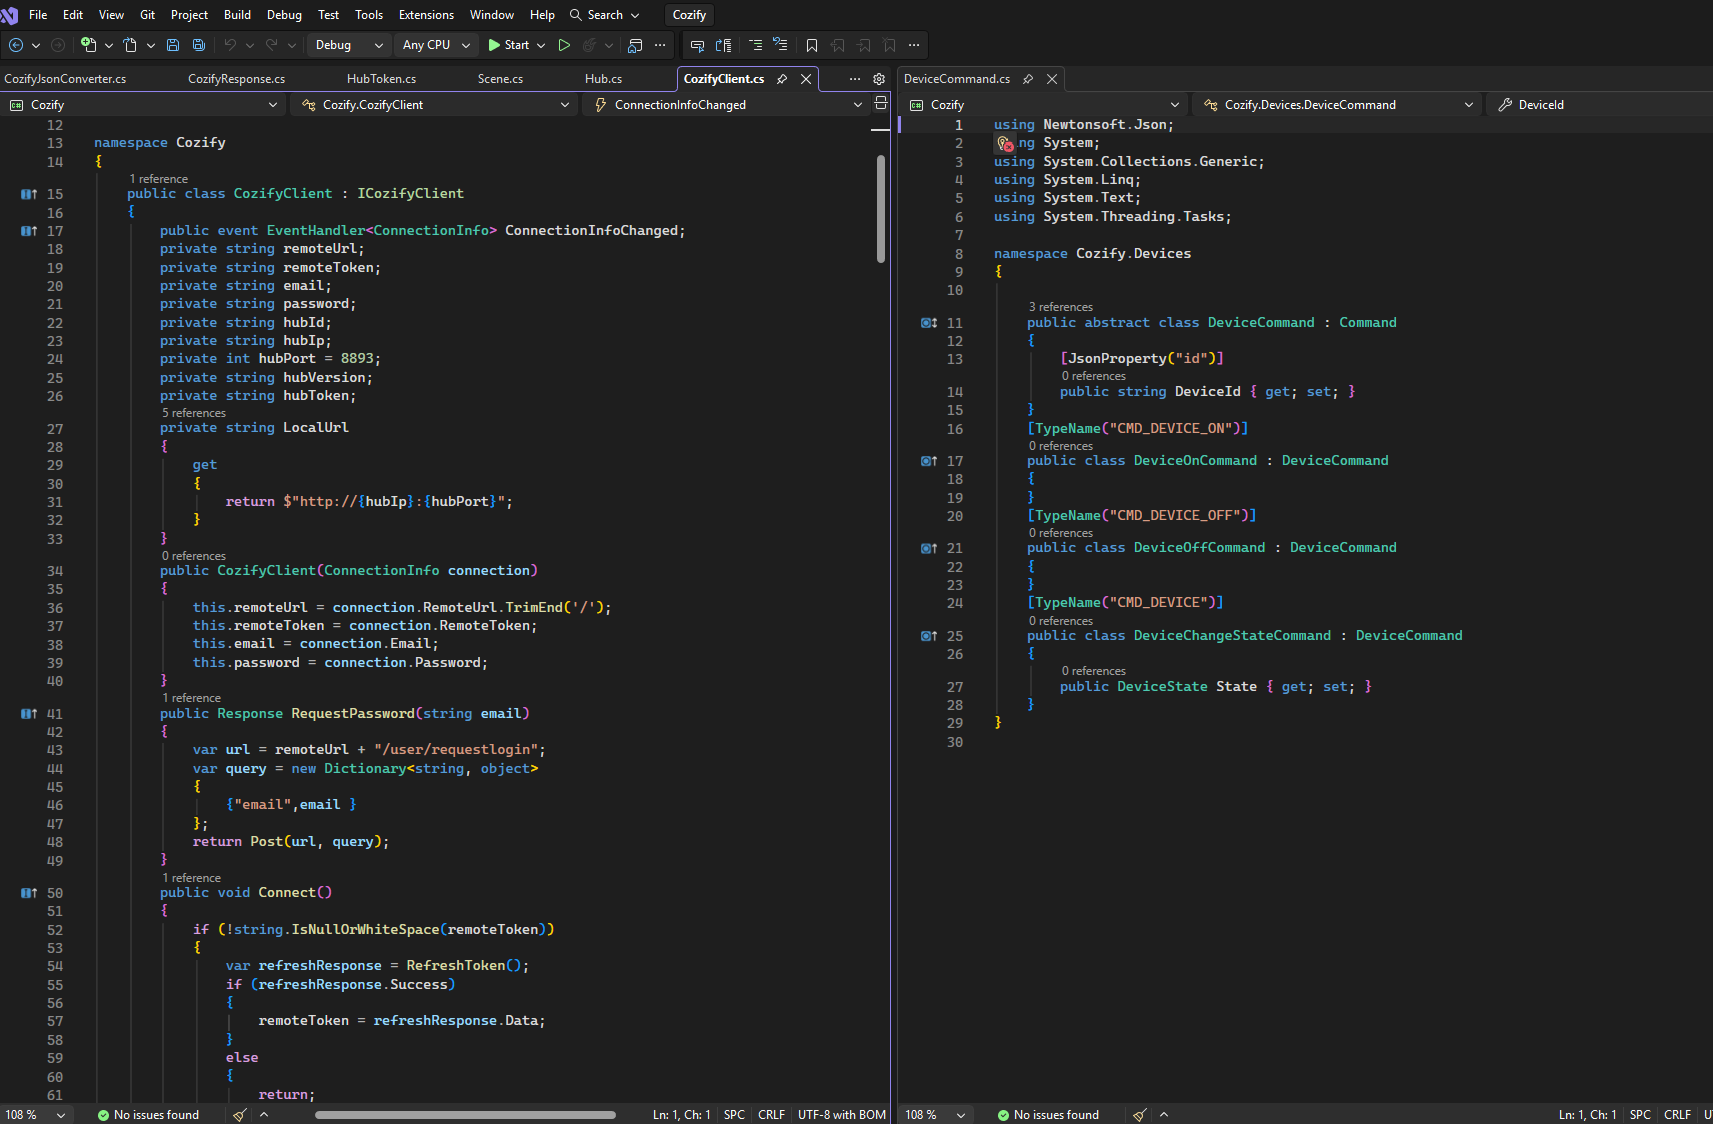1713x1124 pixels.
Task: Click 'No issues found' in left status bar
Action: [x=148, y=1115]
